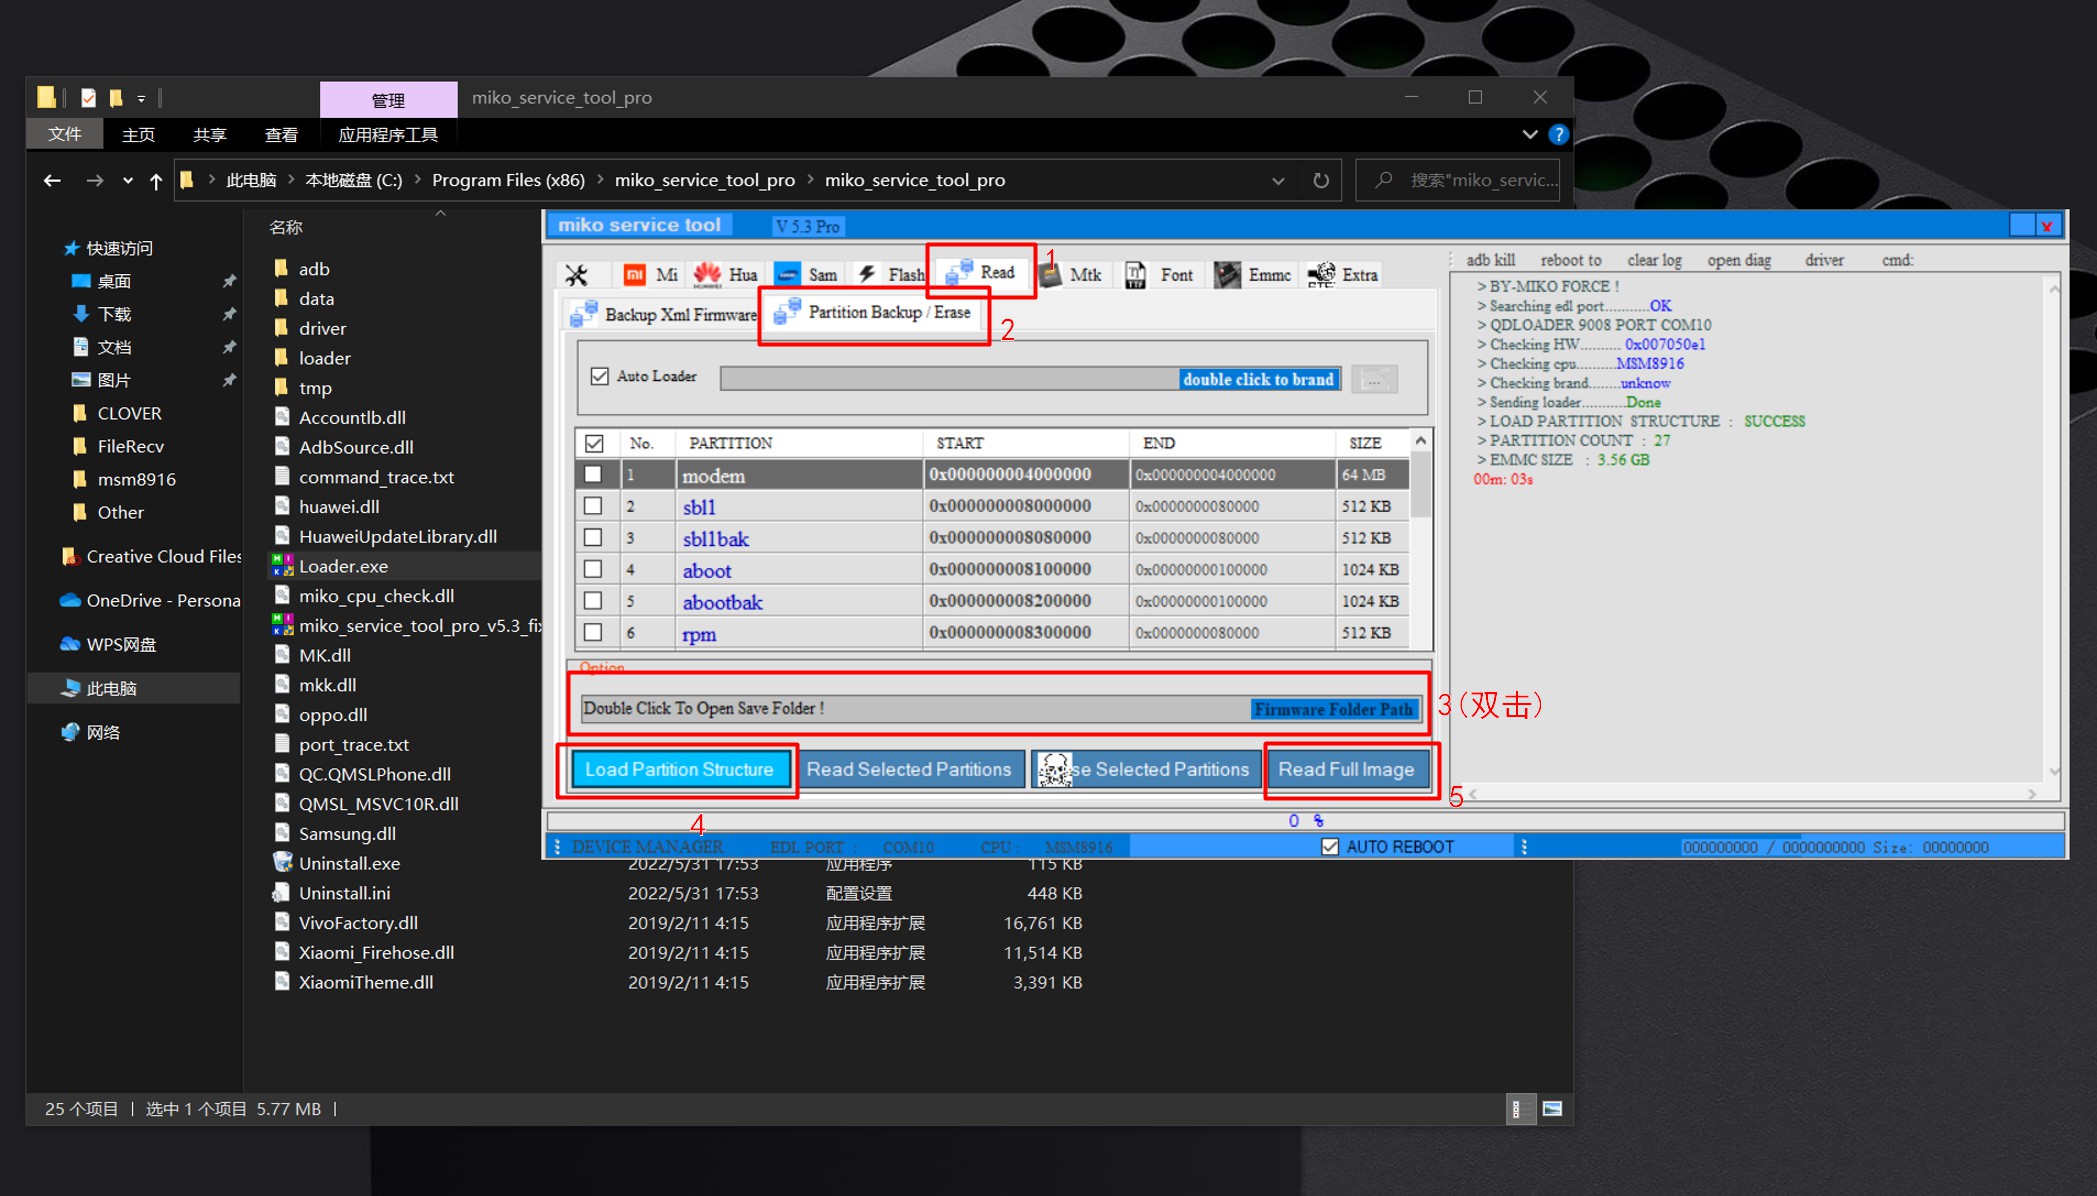The width and height of the screenshot is (2097, 1196).
Task: Select the Mi Xiaomi tab icon
Action: pyautogui.click(x=650, y=275)
